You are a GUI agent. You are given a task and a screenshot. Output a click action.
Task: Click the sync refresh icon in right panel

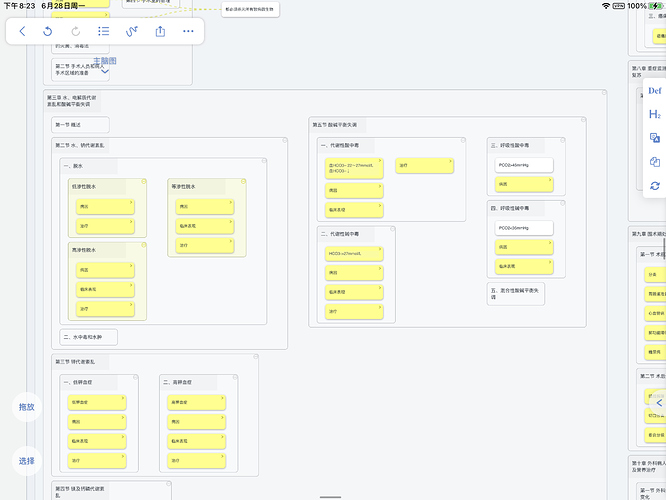(655, 186)
